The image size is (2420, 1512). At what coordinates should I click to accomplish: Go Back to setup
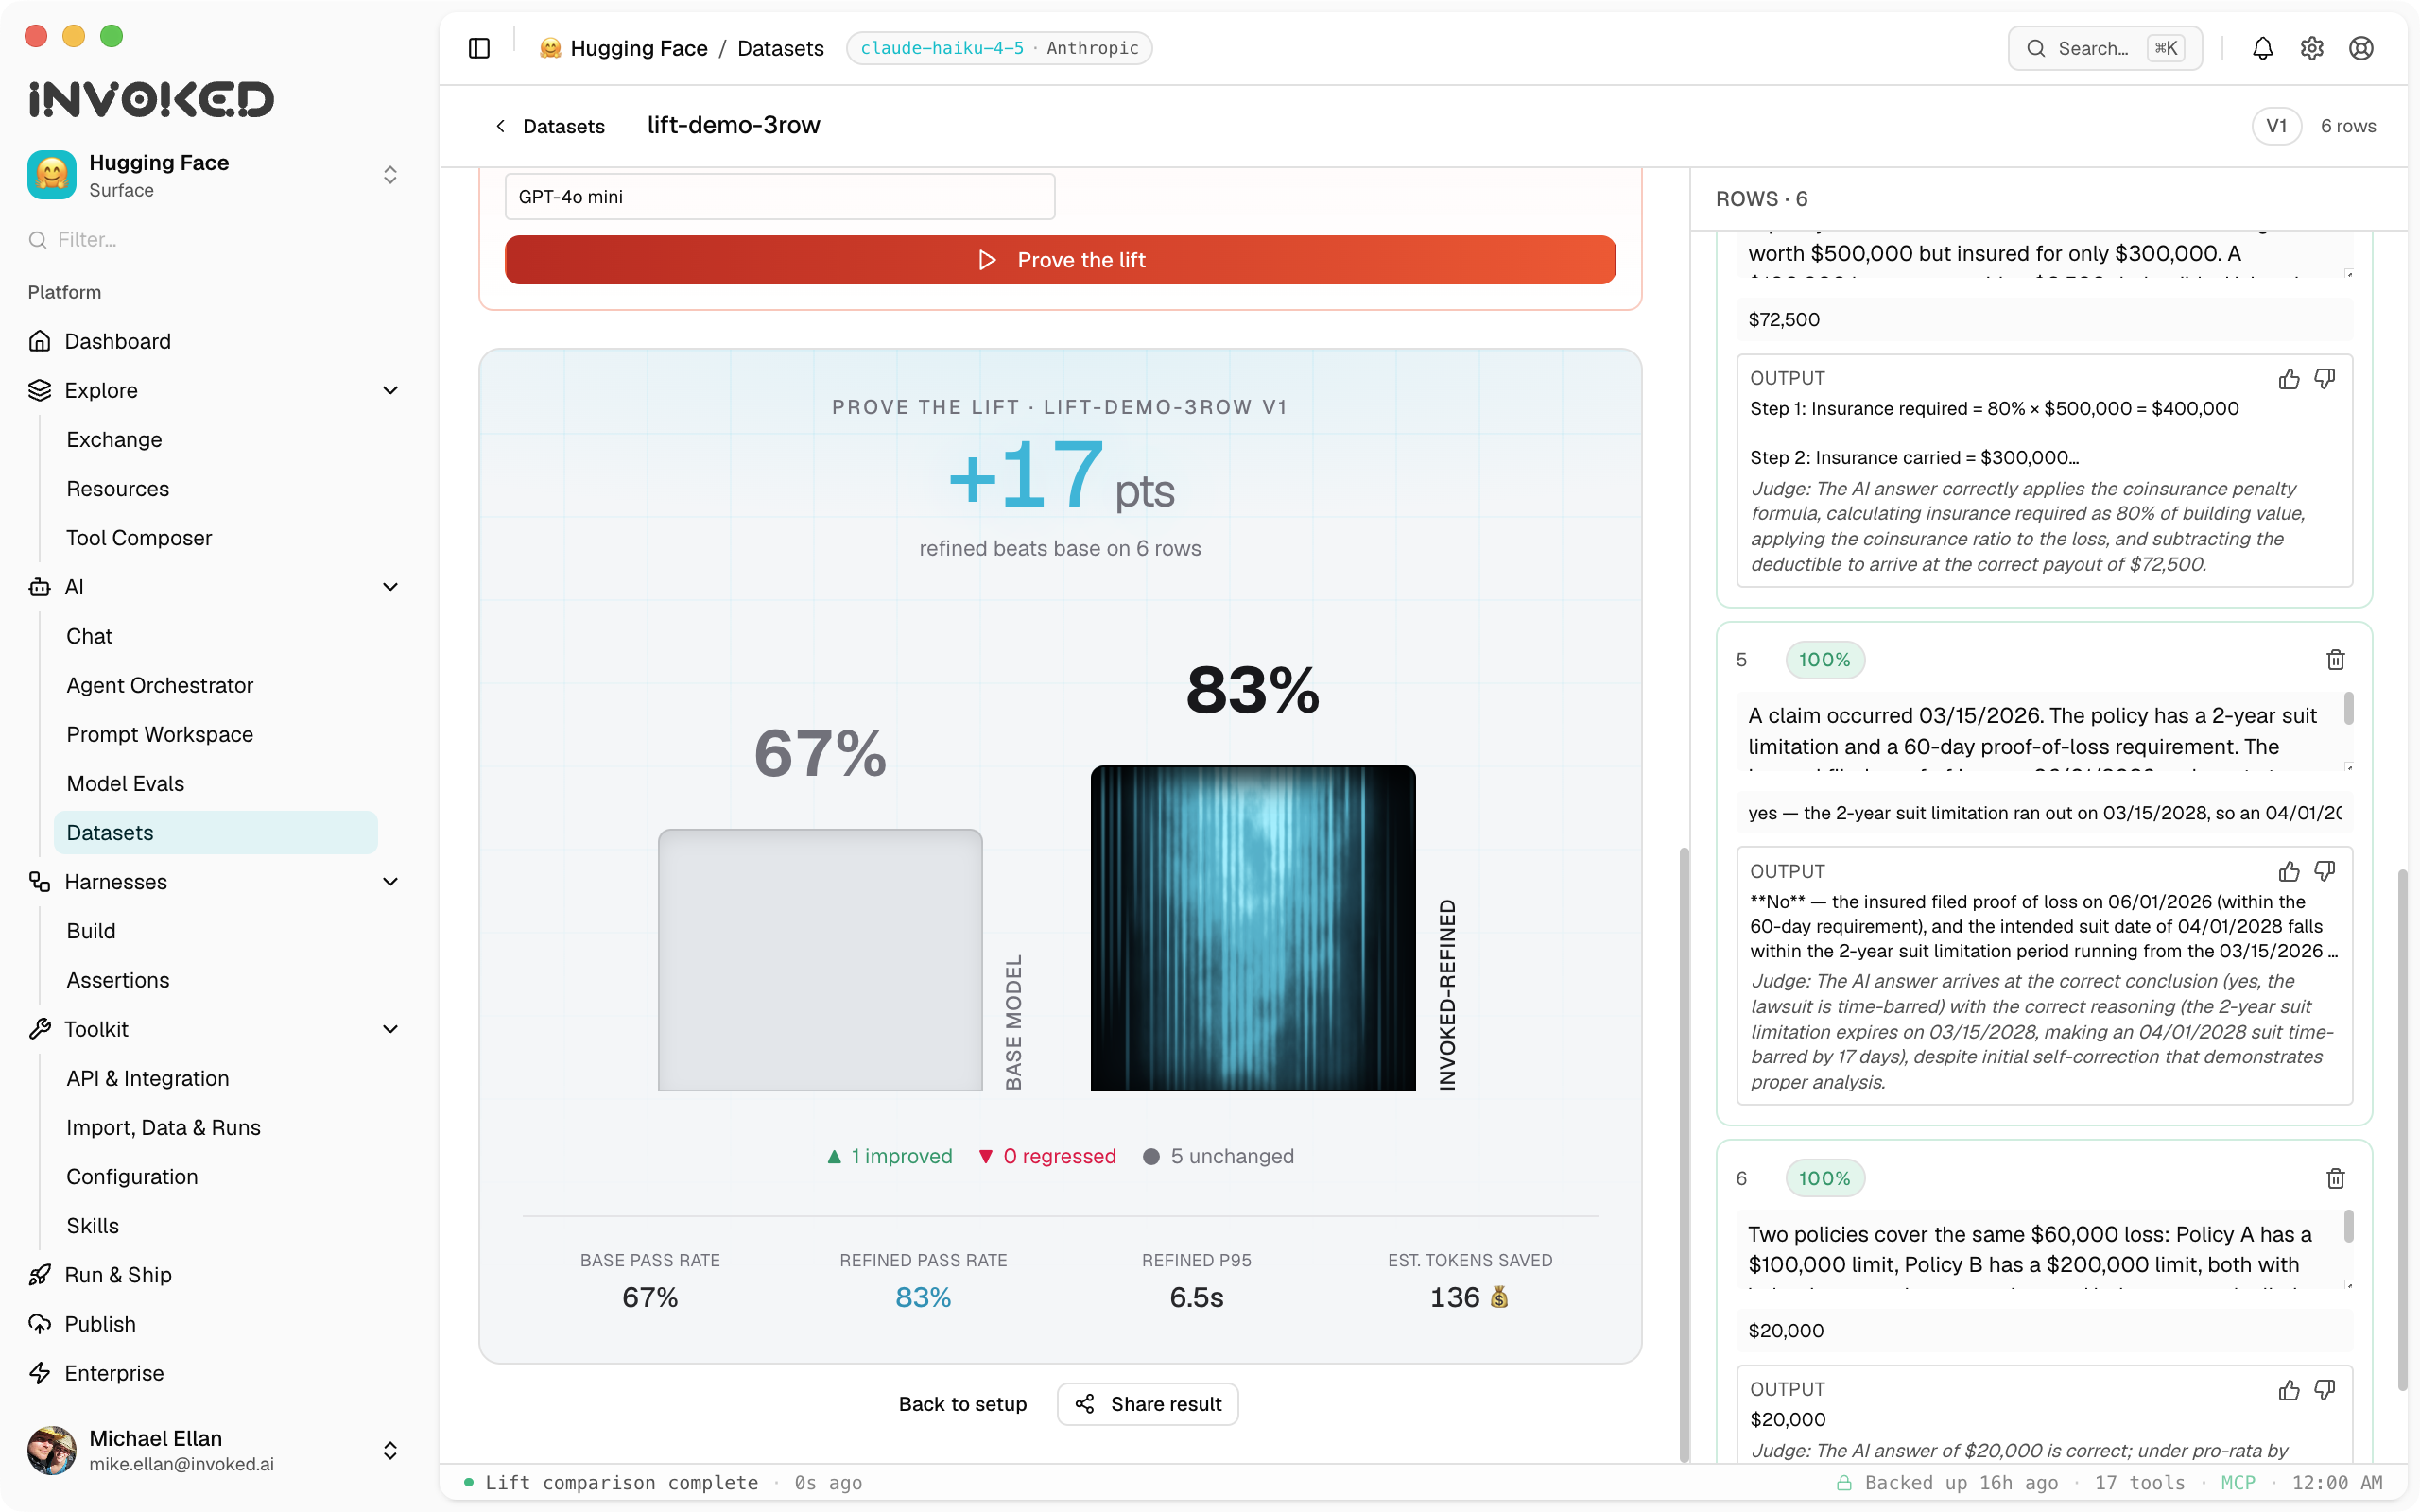pos(962,1404)
